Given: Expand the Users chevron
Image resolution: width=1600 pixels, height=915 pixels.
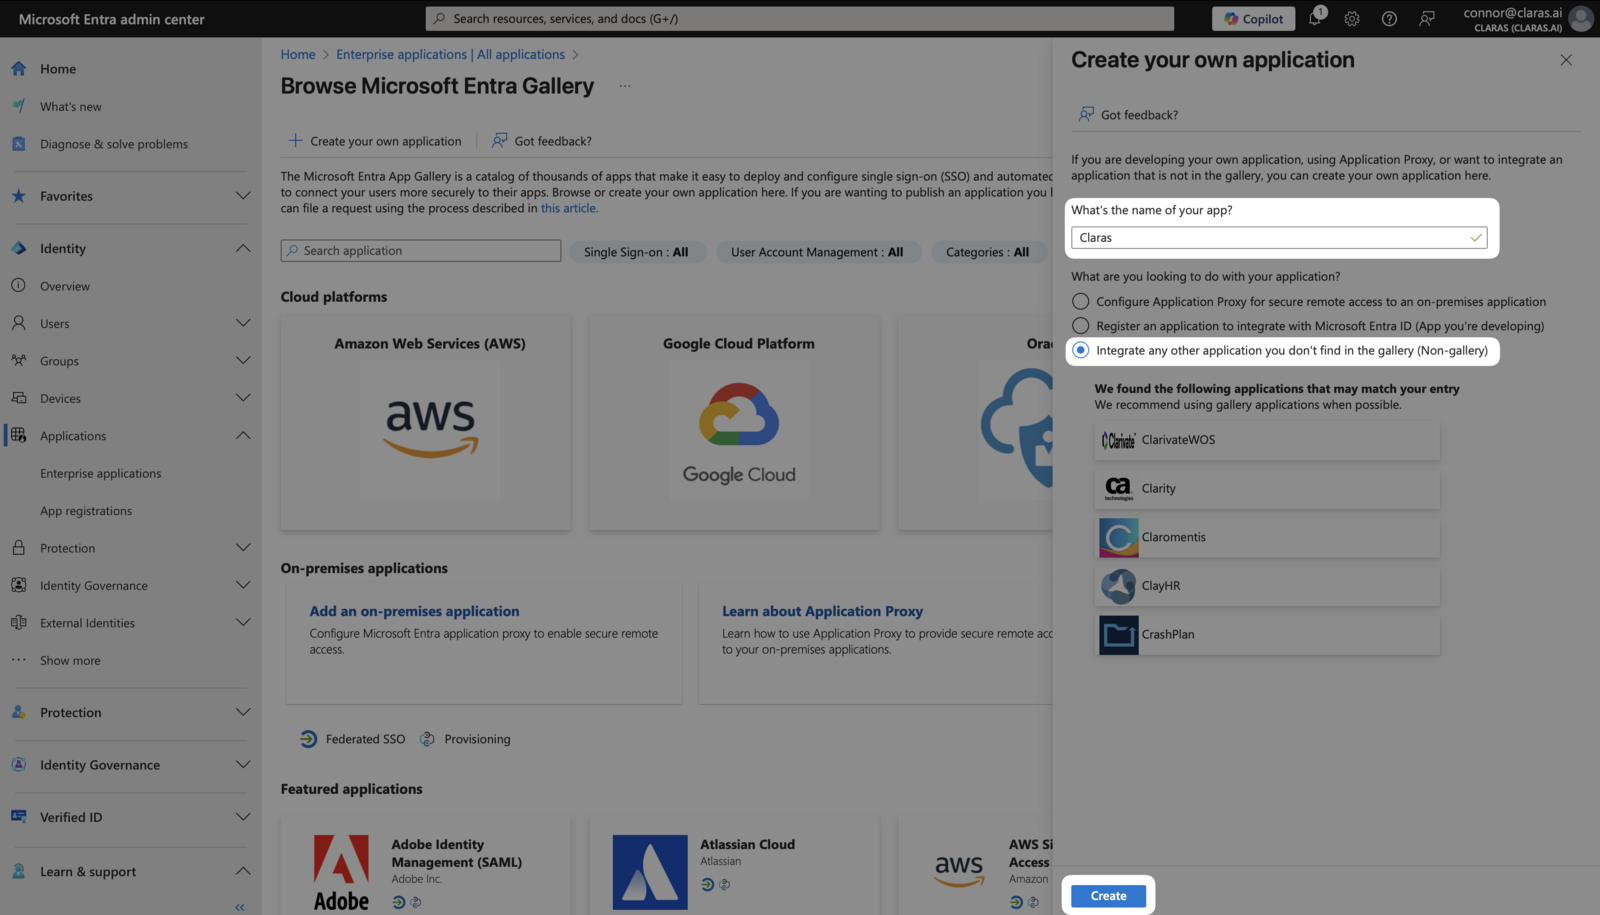Looking at the screenshot, I should coord(242,323).
